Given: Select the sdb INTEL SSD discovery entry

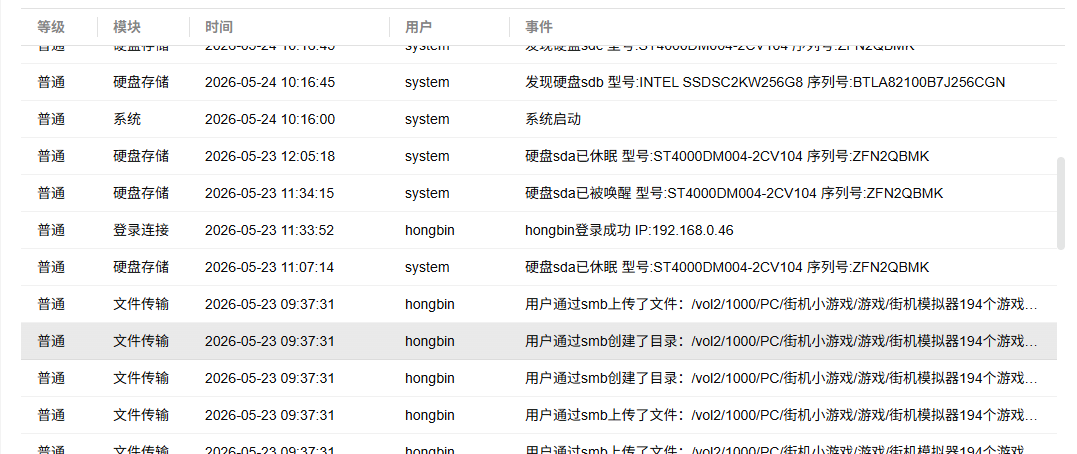Looking at the screenshot, I should pyautogui.click(x=538, y=82).
